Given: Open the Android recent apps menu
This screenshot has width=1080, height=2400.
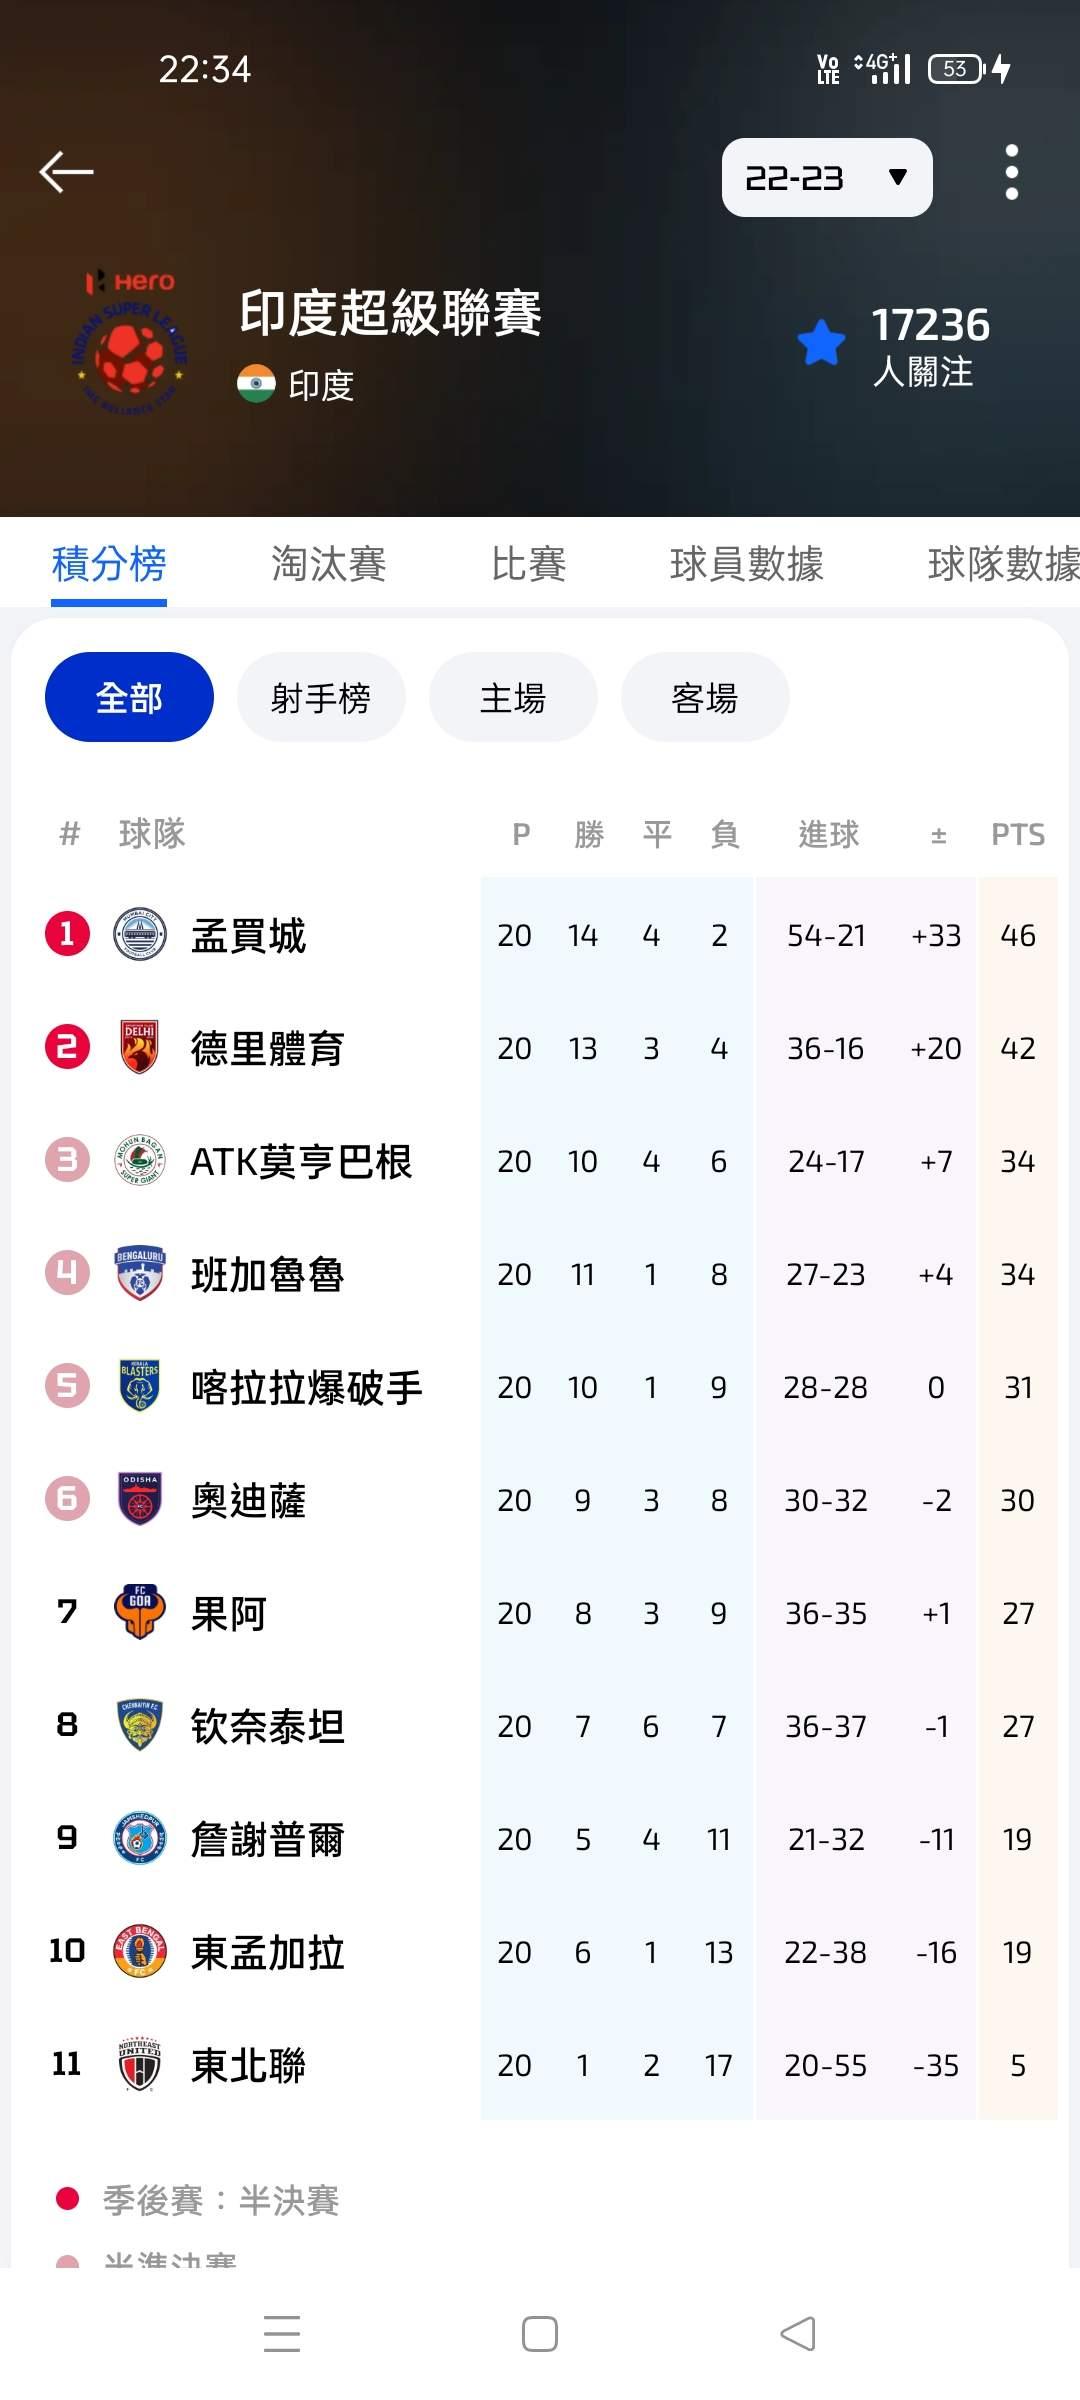Looking at the screenshot, I should click(282, 2334).
